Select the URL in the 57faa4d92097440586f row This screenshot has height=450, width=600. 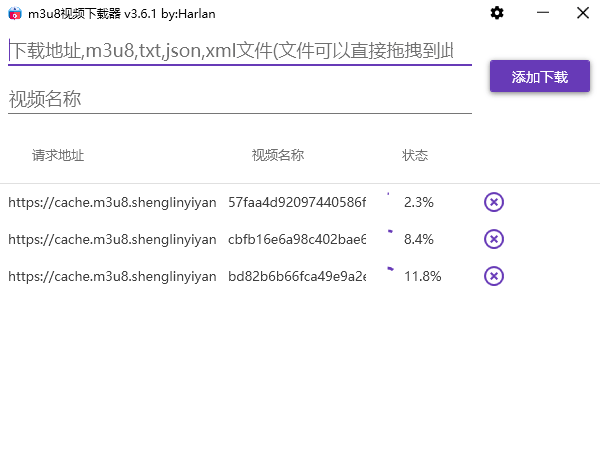[112, 202]
